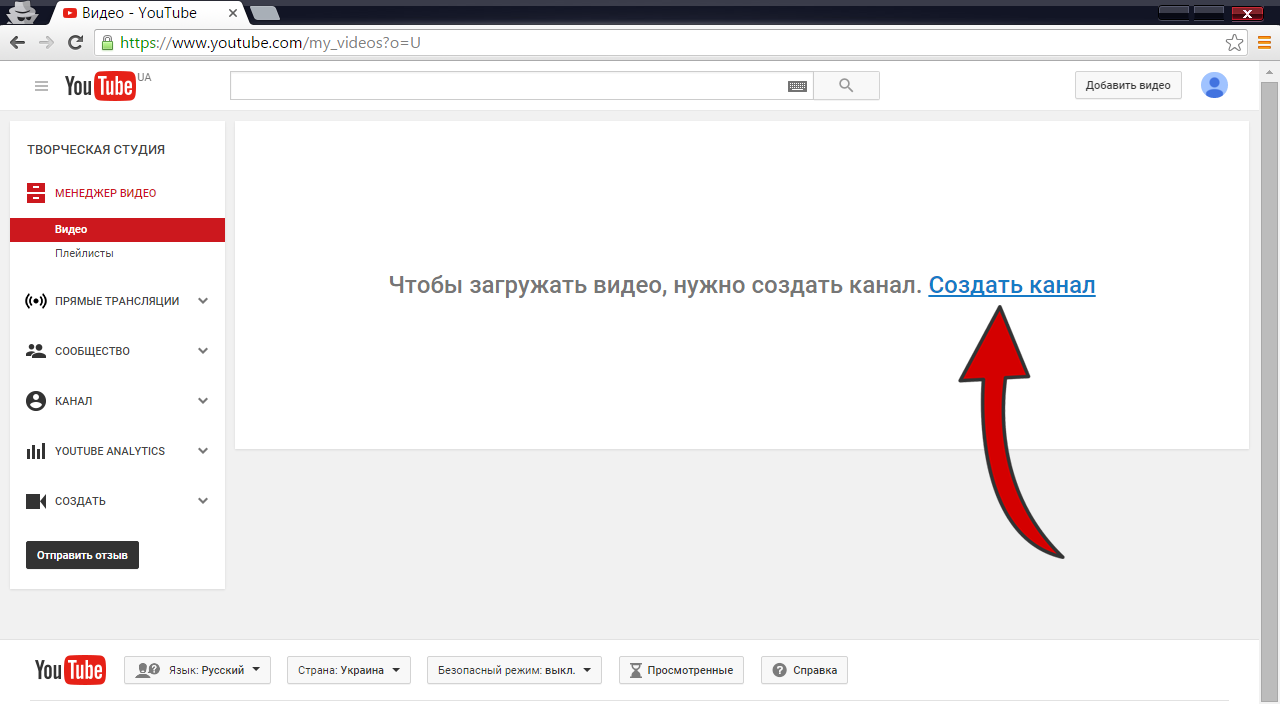Bookmark page with the star icon
The width and height of the screenshot is (1280, 704).
click(1235, 43)
